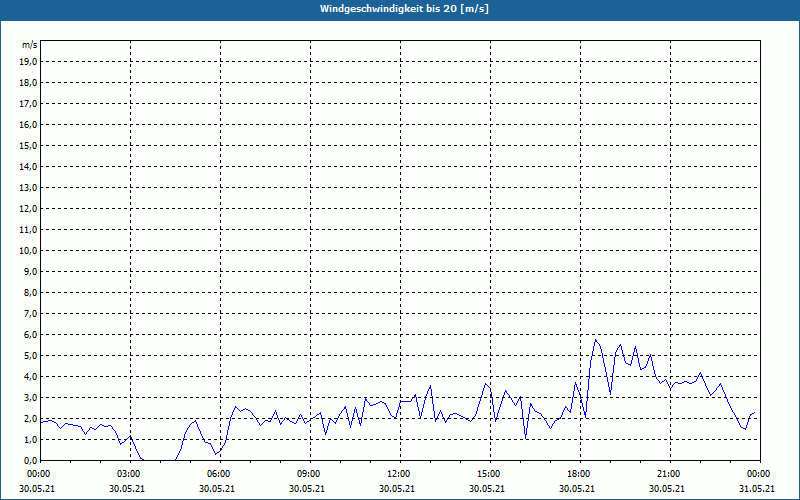Viewport: 800px width, 500px height.
Task: Click the 1,0 y-axis value
Action: point(30,440)
